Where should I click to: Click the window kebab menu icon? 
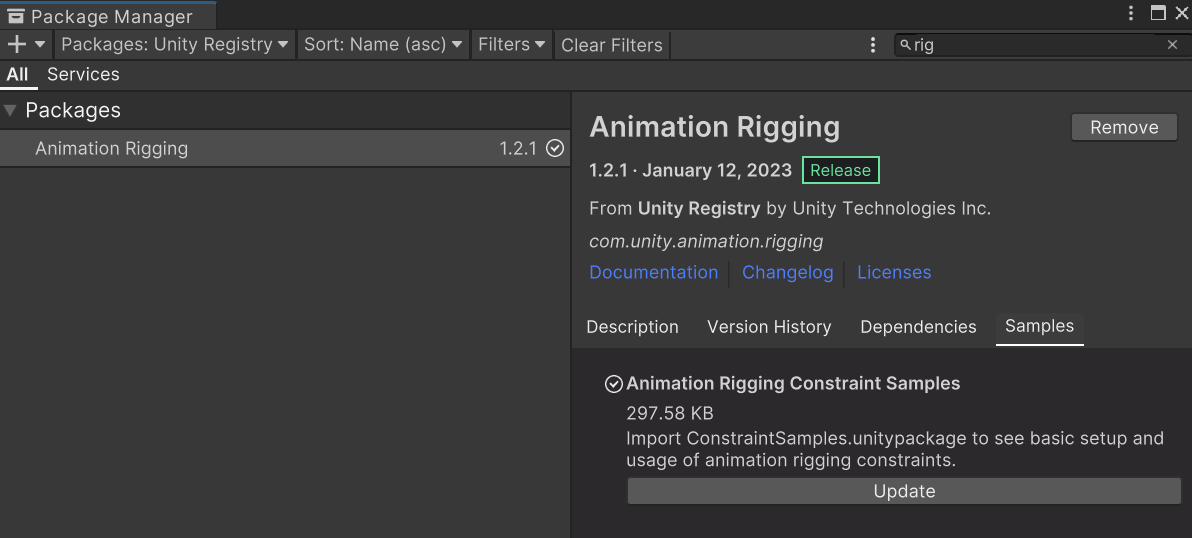1131,14
